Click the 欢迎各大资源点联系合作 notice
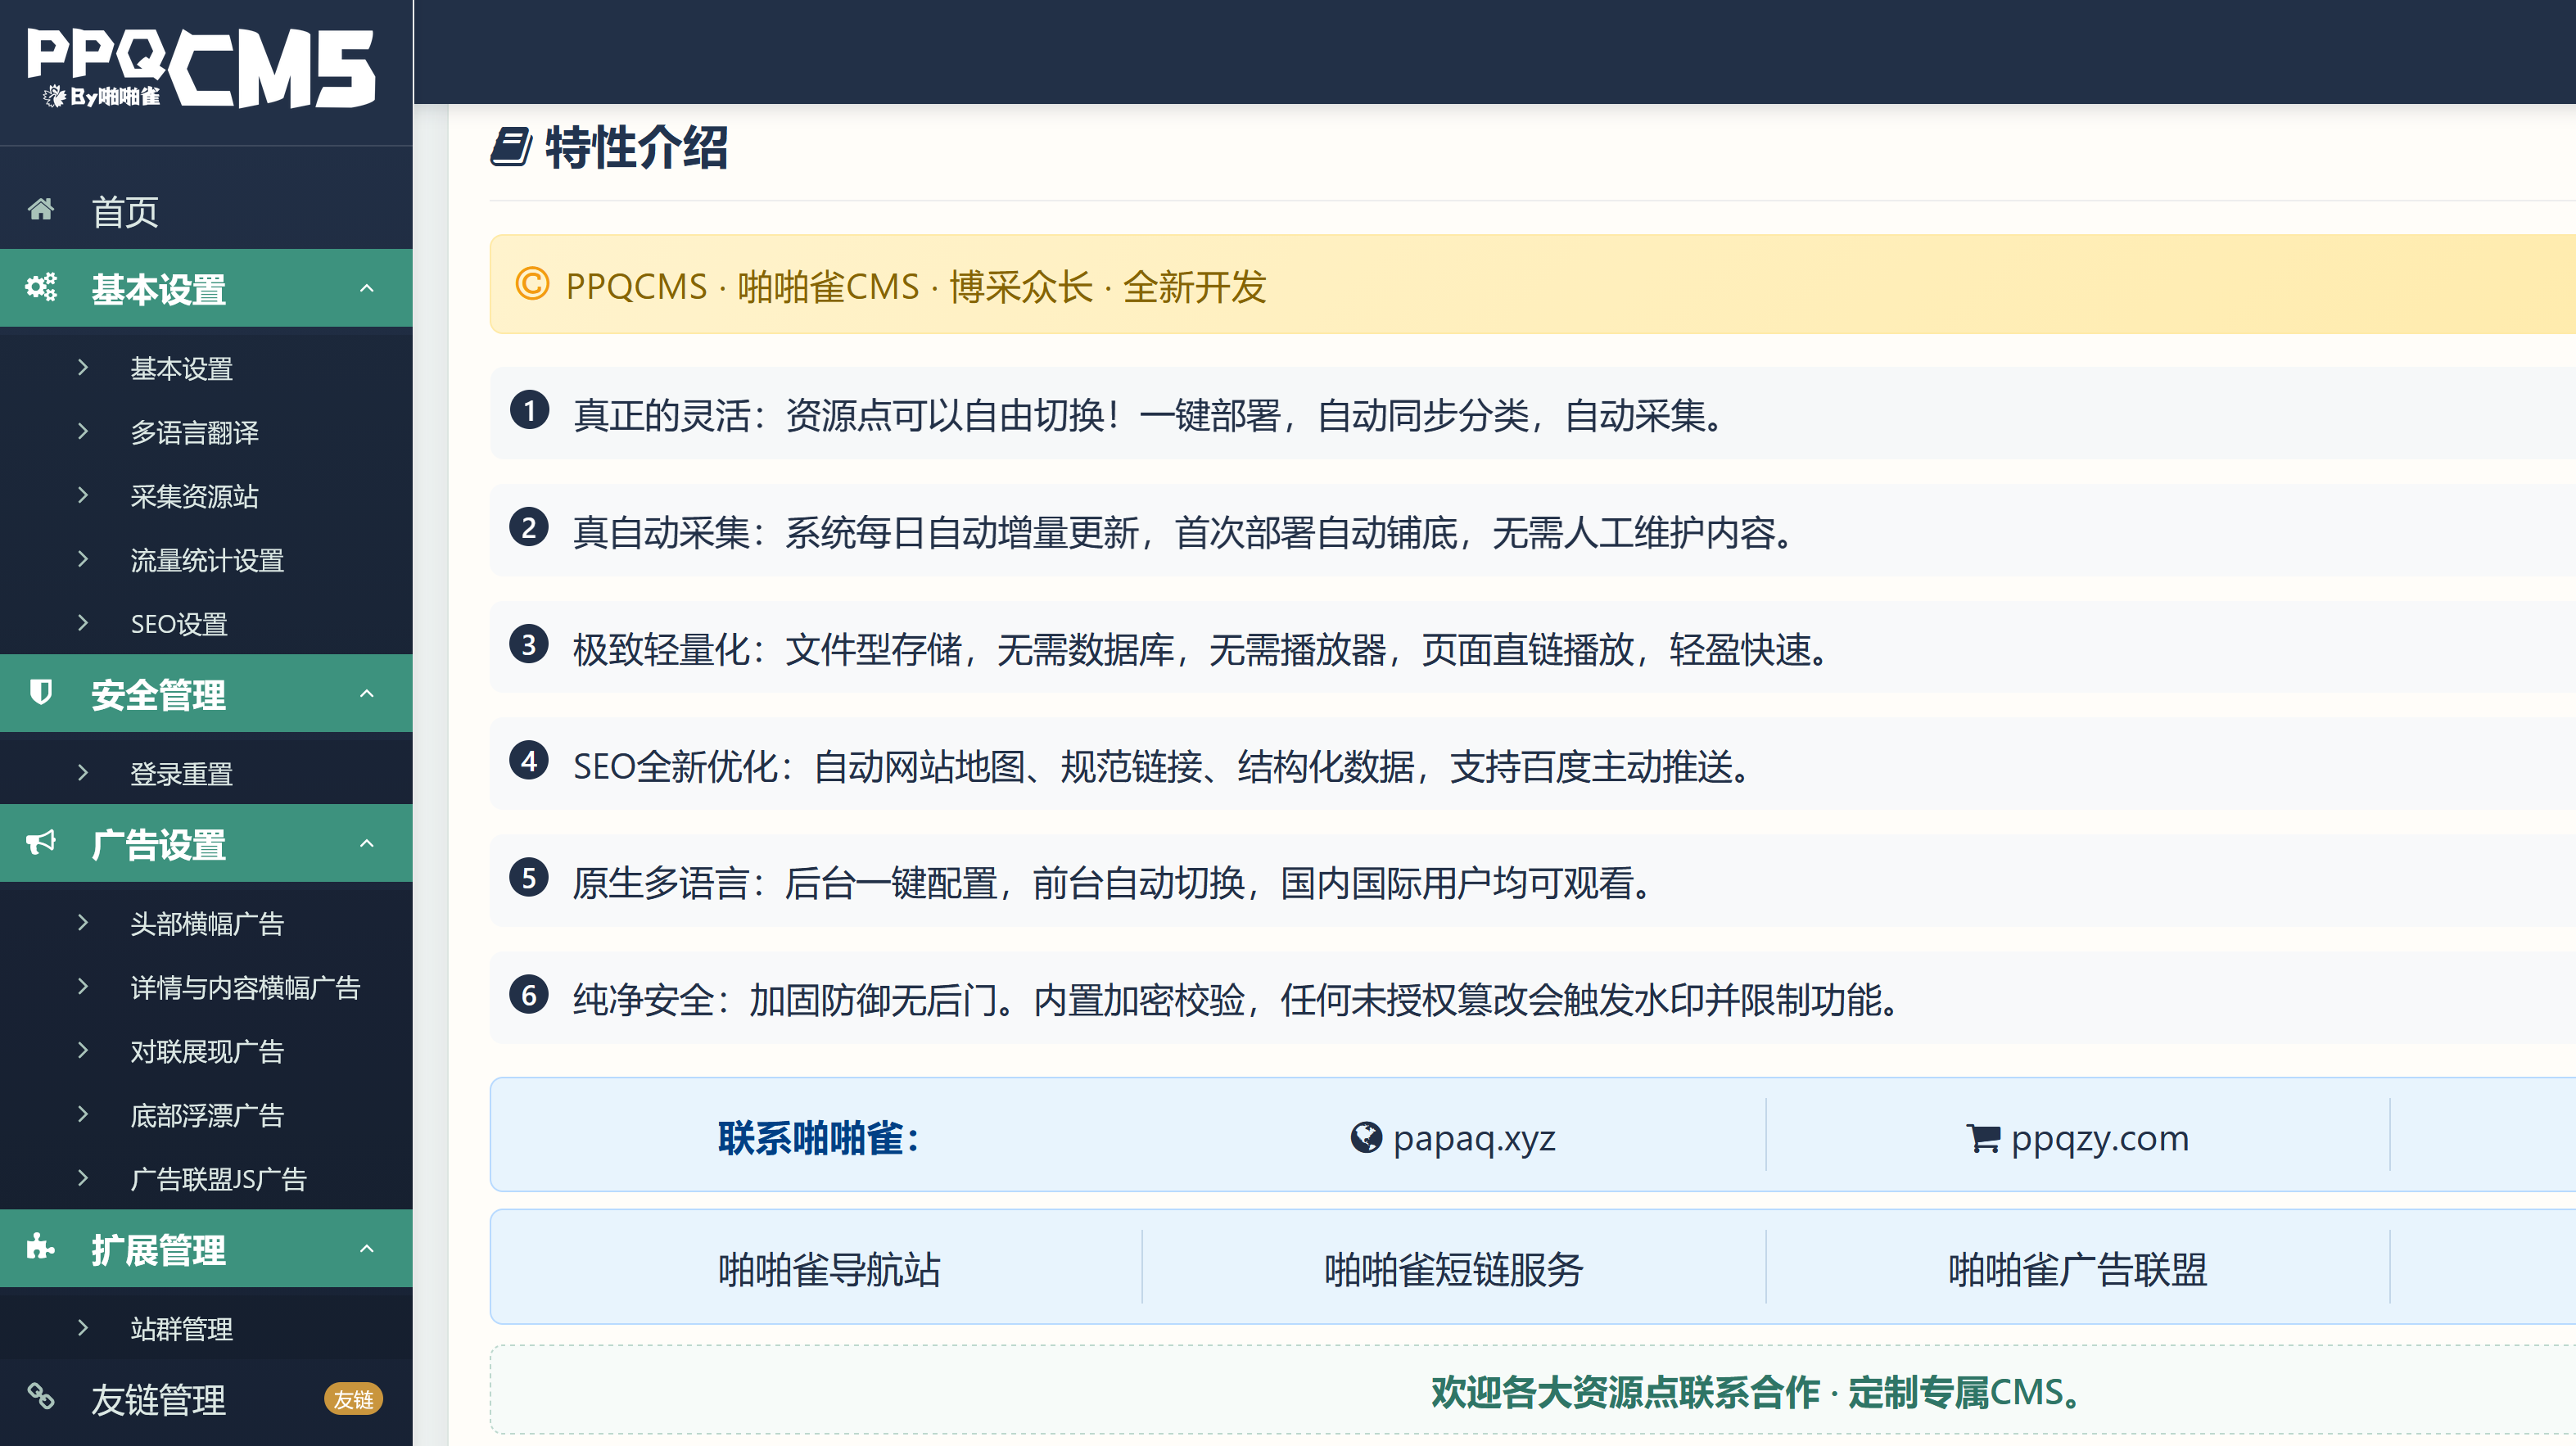This screenshot has width=2576, height=1446. pyautogui.click(x=1756, y=1391)
